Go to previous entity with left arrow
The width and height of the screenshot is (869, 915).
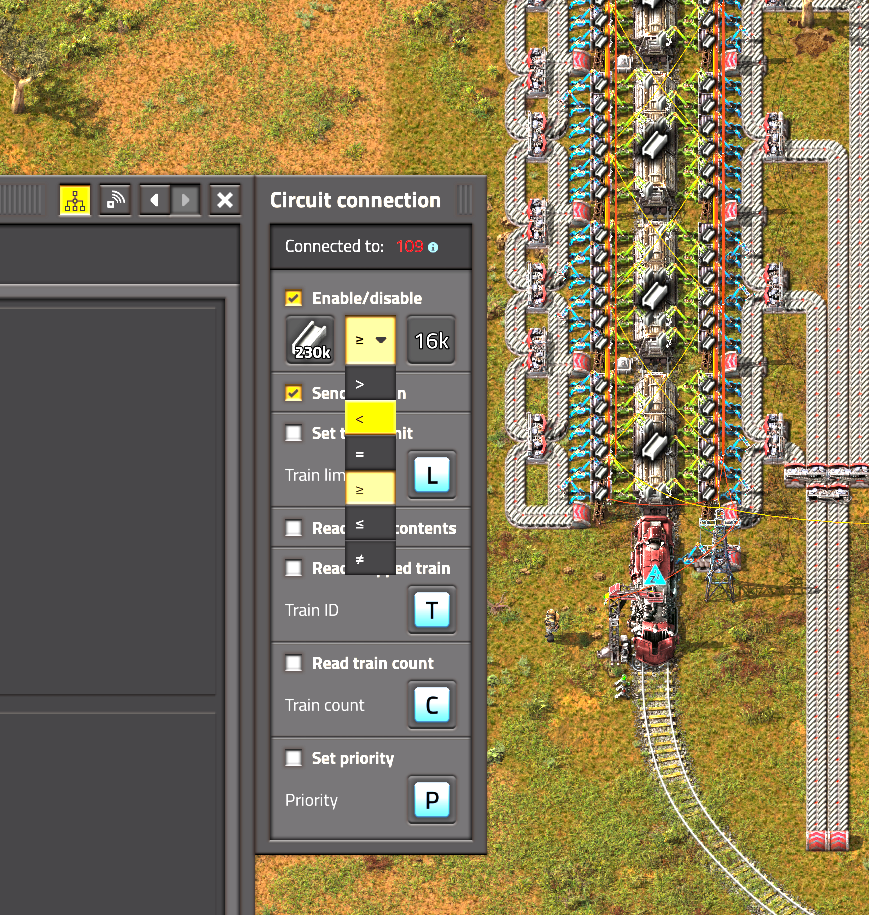click(155, 200)
